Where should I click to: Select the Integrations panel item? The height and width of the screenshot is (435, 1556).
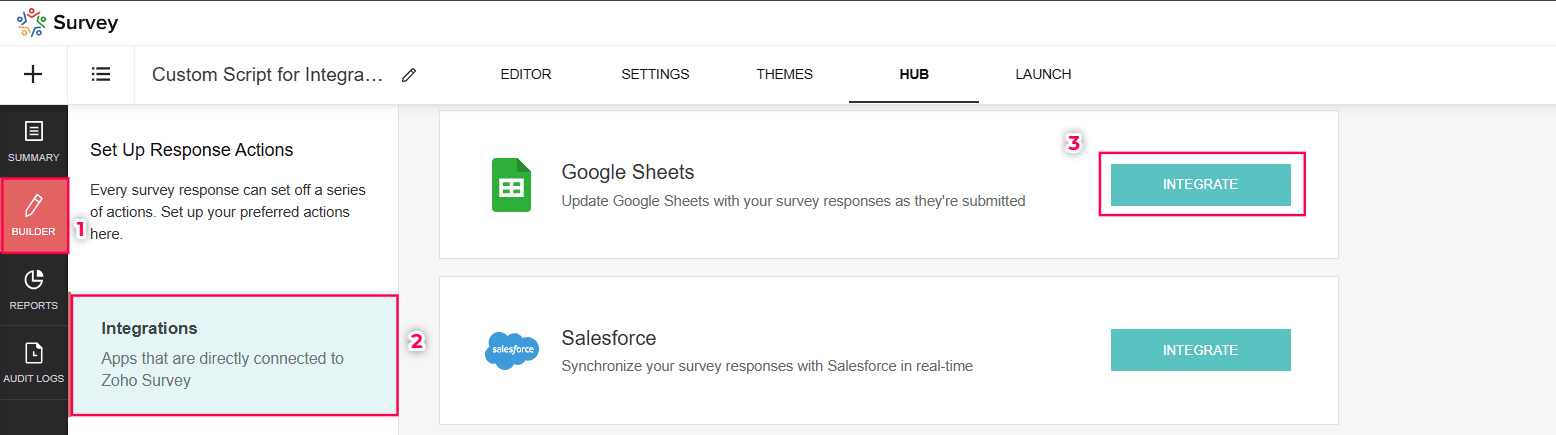pos(233,354)
